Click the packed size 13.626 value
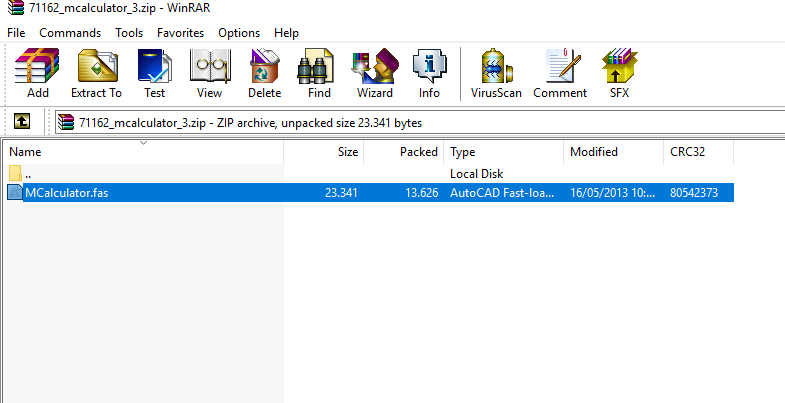 pyautogui.click(x=422, y=193)
